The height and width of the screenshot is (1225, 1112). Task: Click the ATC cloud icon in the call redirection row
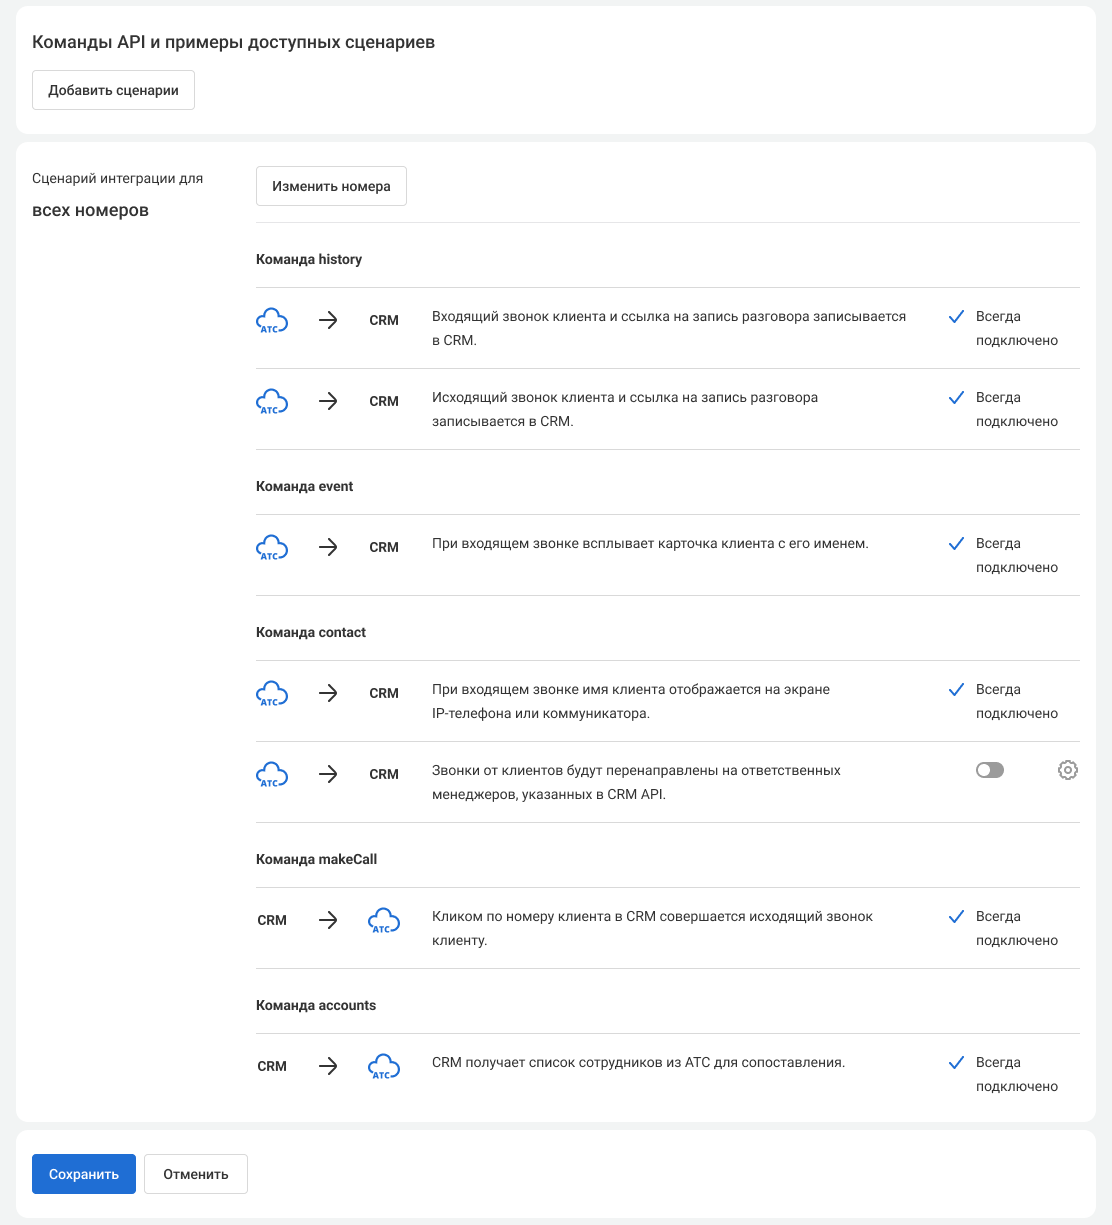tap(272, 775)
